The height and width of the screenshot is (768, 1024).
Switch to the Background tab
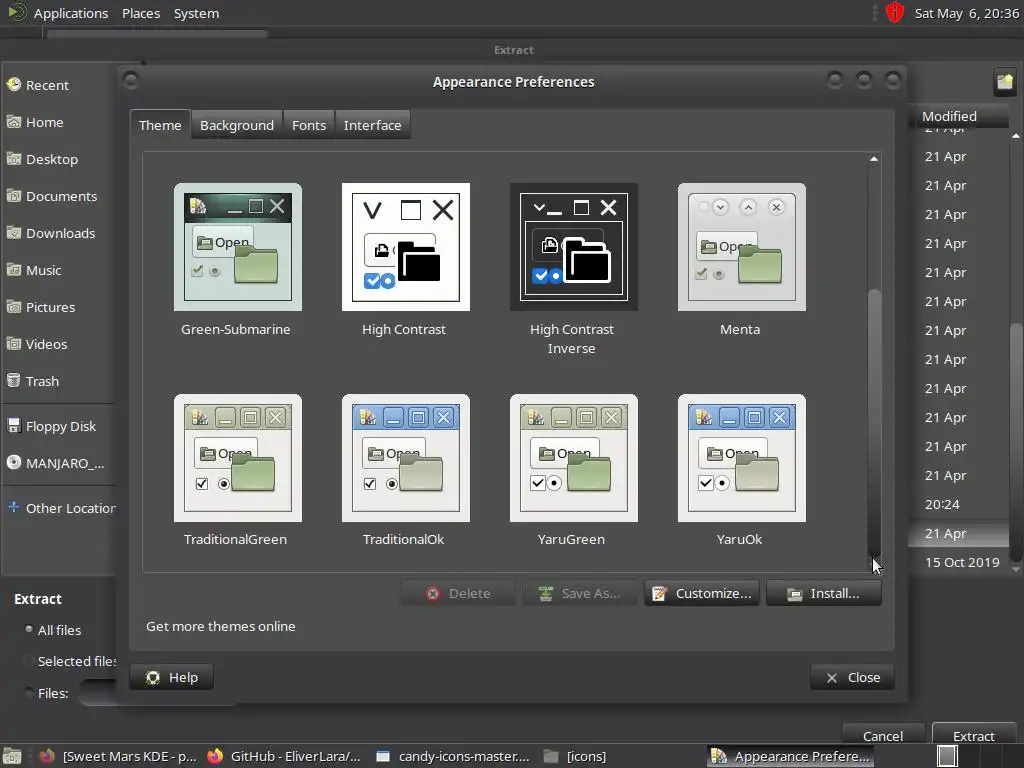[236, 125]
